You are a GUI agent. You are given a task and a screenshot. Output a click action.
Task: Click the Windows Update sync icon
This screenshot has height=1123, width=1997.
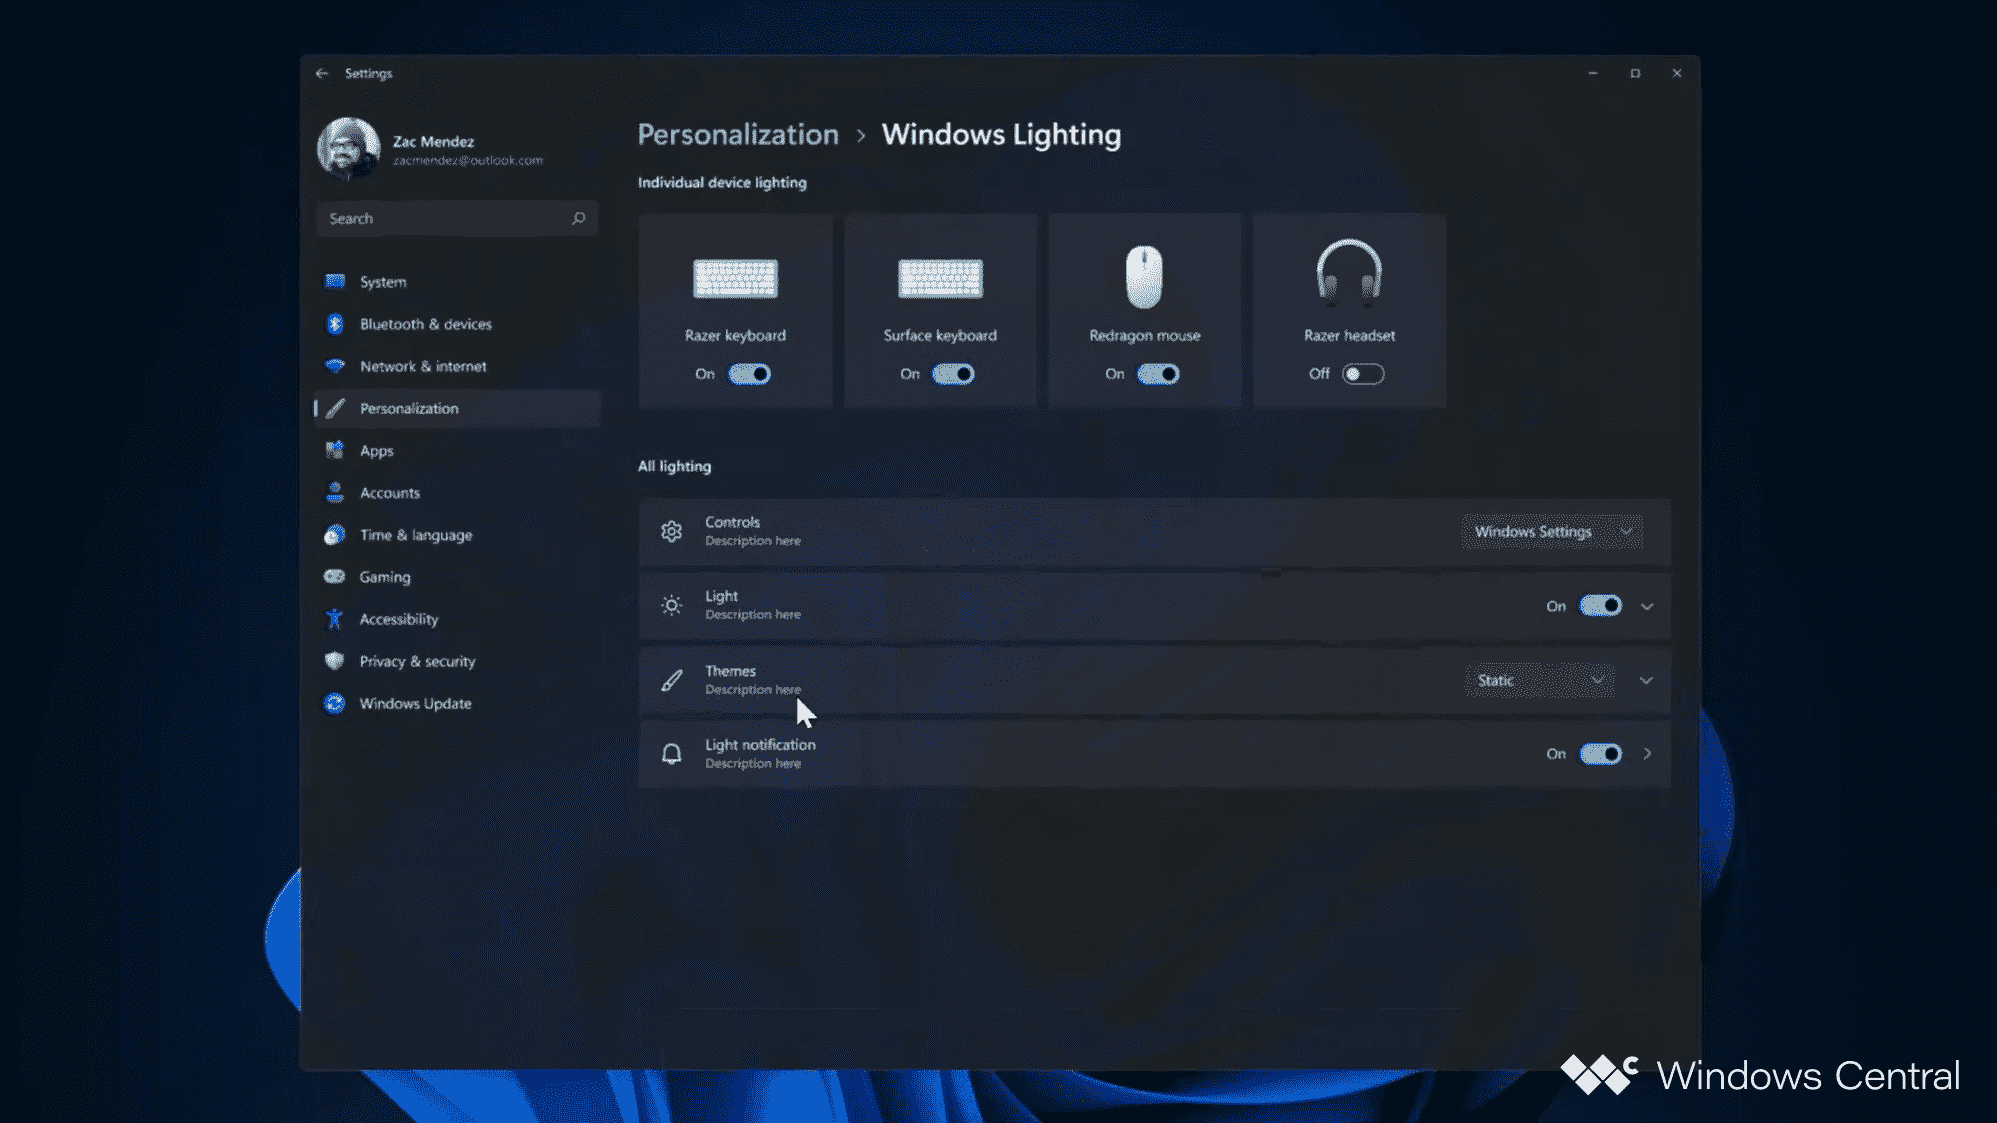pyautogui.click(x=335, y=703)
